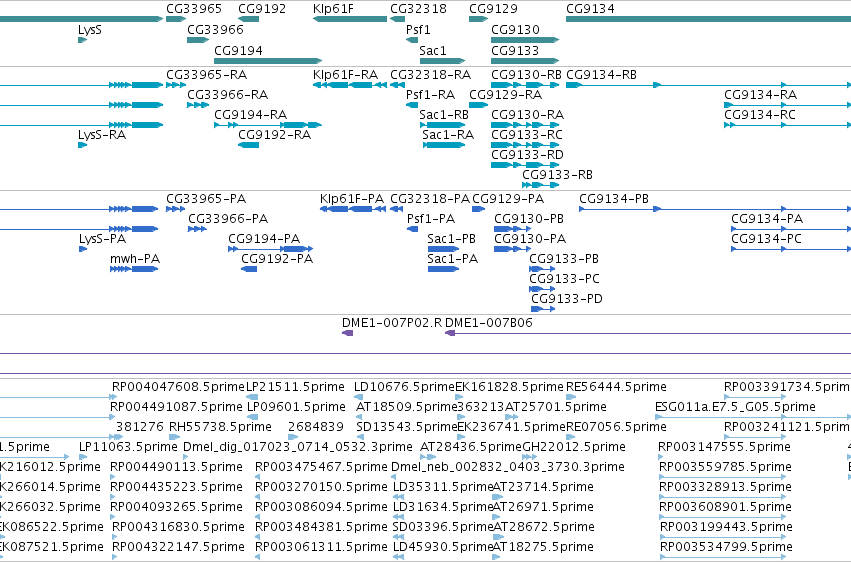The height and width of the screenshot is (562, 851).
Task: Select the LysS-RA transcript label
Action: tap(102, 135)
